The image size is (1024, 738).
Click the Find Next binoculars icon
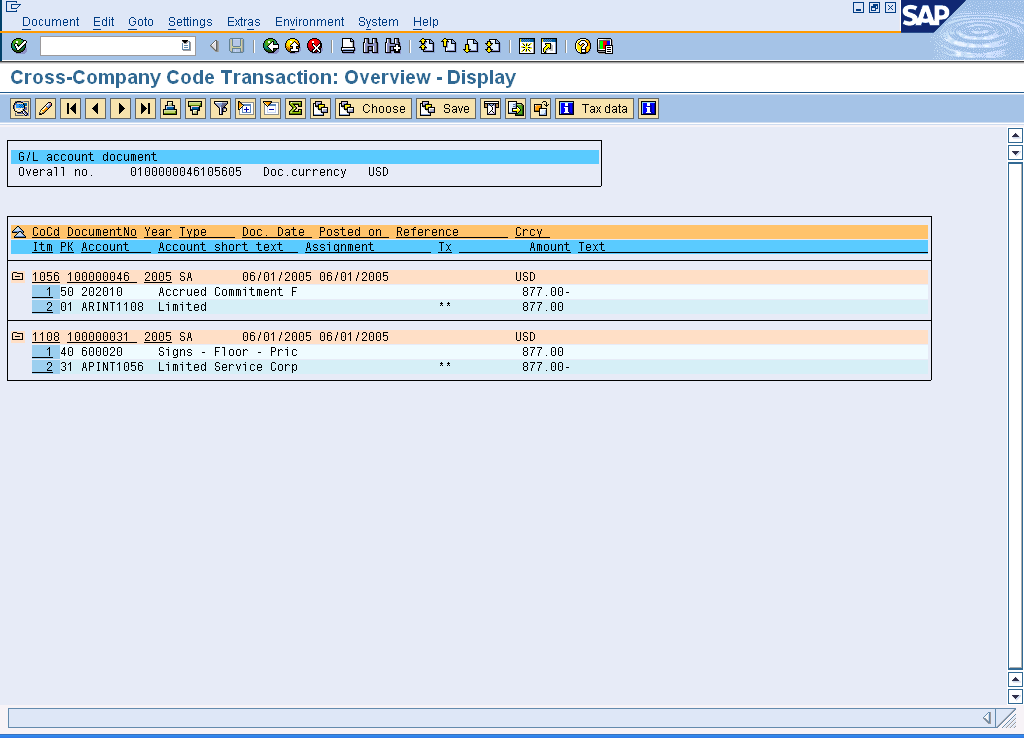392,46
